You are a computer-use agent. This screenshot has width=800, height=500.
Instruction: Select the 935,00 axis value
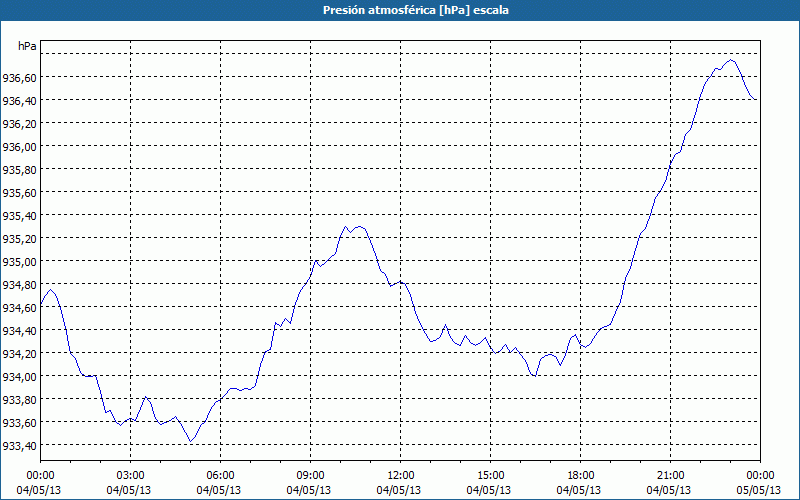19,262
